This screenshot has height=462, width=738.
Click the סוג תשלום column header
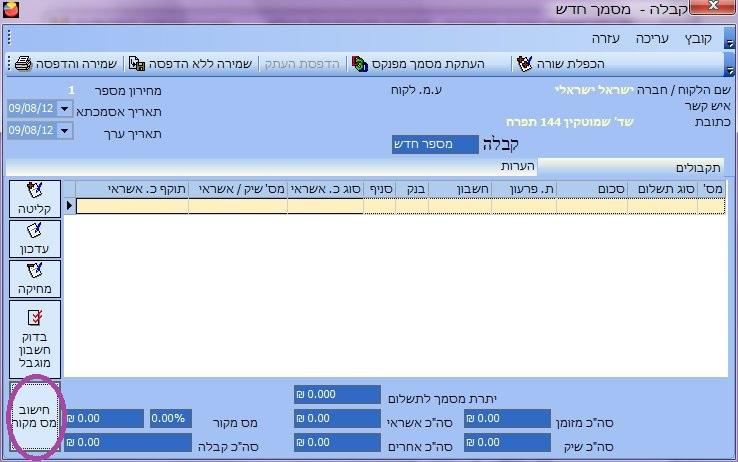(662, 189)
